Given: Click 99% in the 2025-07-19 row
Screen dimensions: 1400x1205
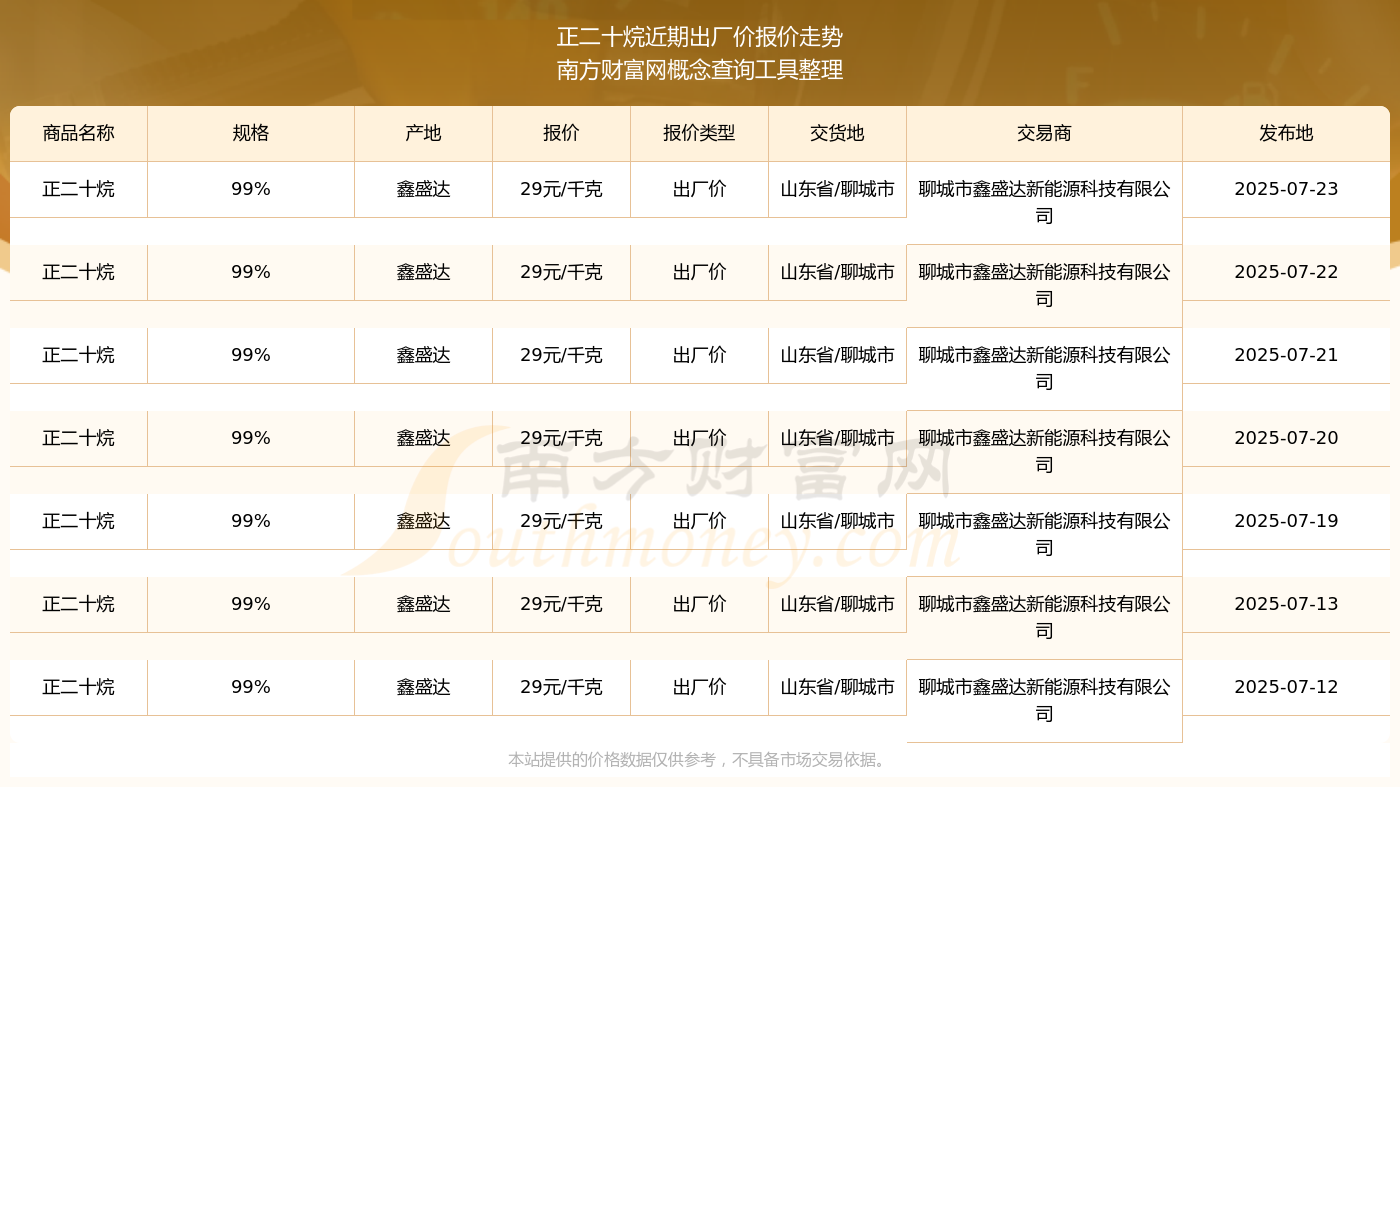Looking at the screenshot, I should 251,521.
